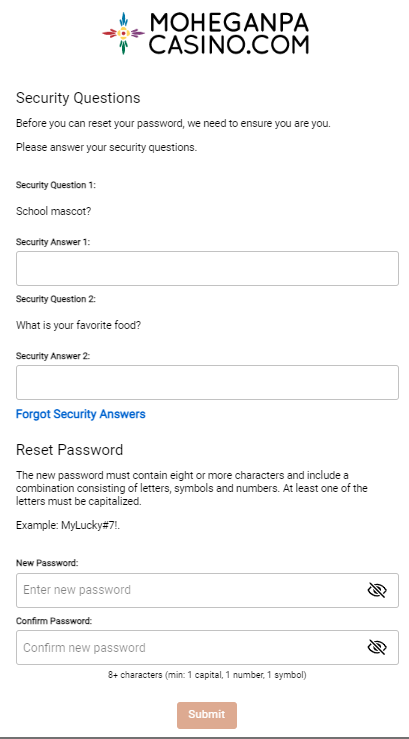Focus the Security Answer 1 field
Image resolution: width=409 pixels, height=739 pixels.
pyautogui.click(x=207, y=268)
